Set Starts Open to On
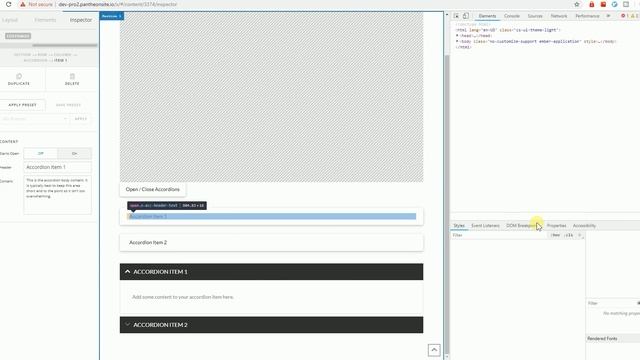The height and width of the screenshot is (360, 640). point(74,153)
